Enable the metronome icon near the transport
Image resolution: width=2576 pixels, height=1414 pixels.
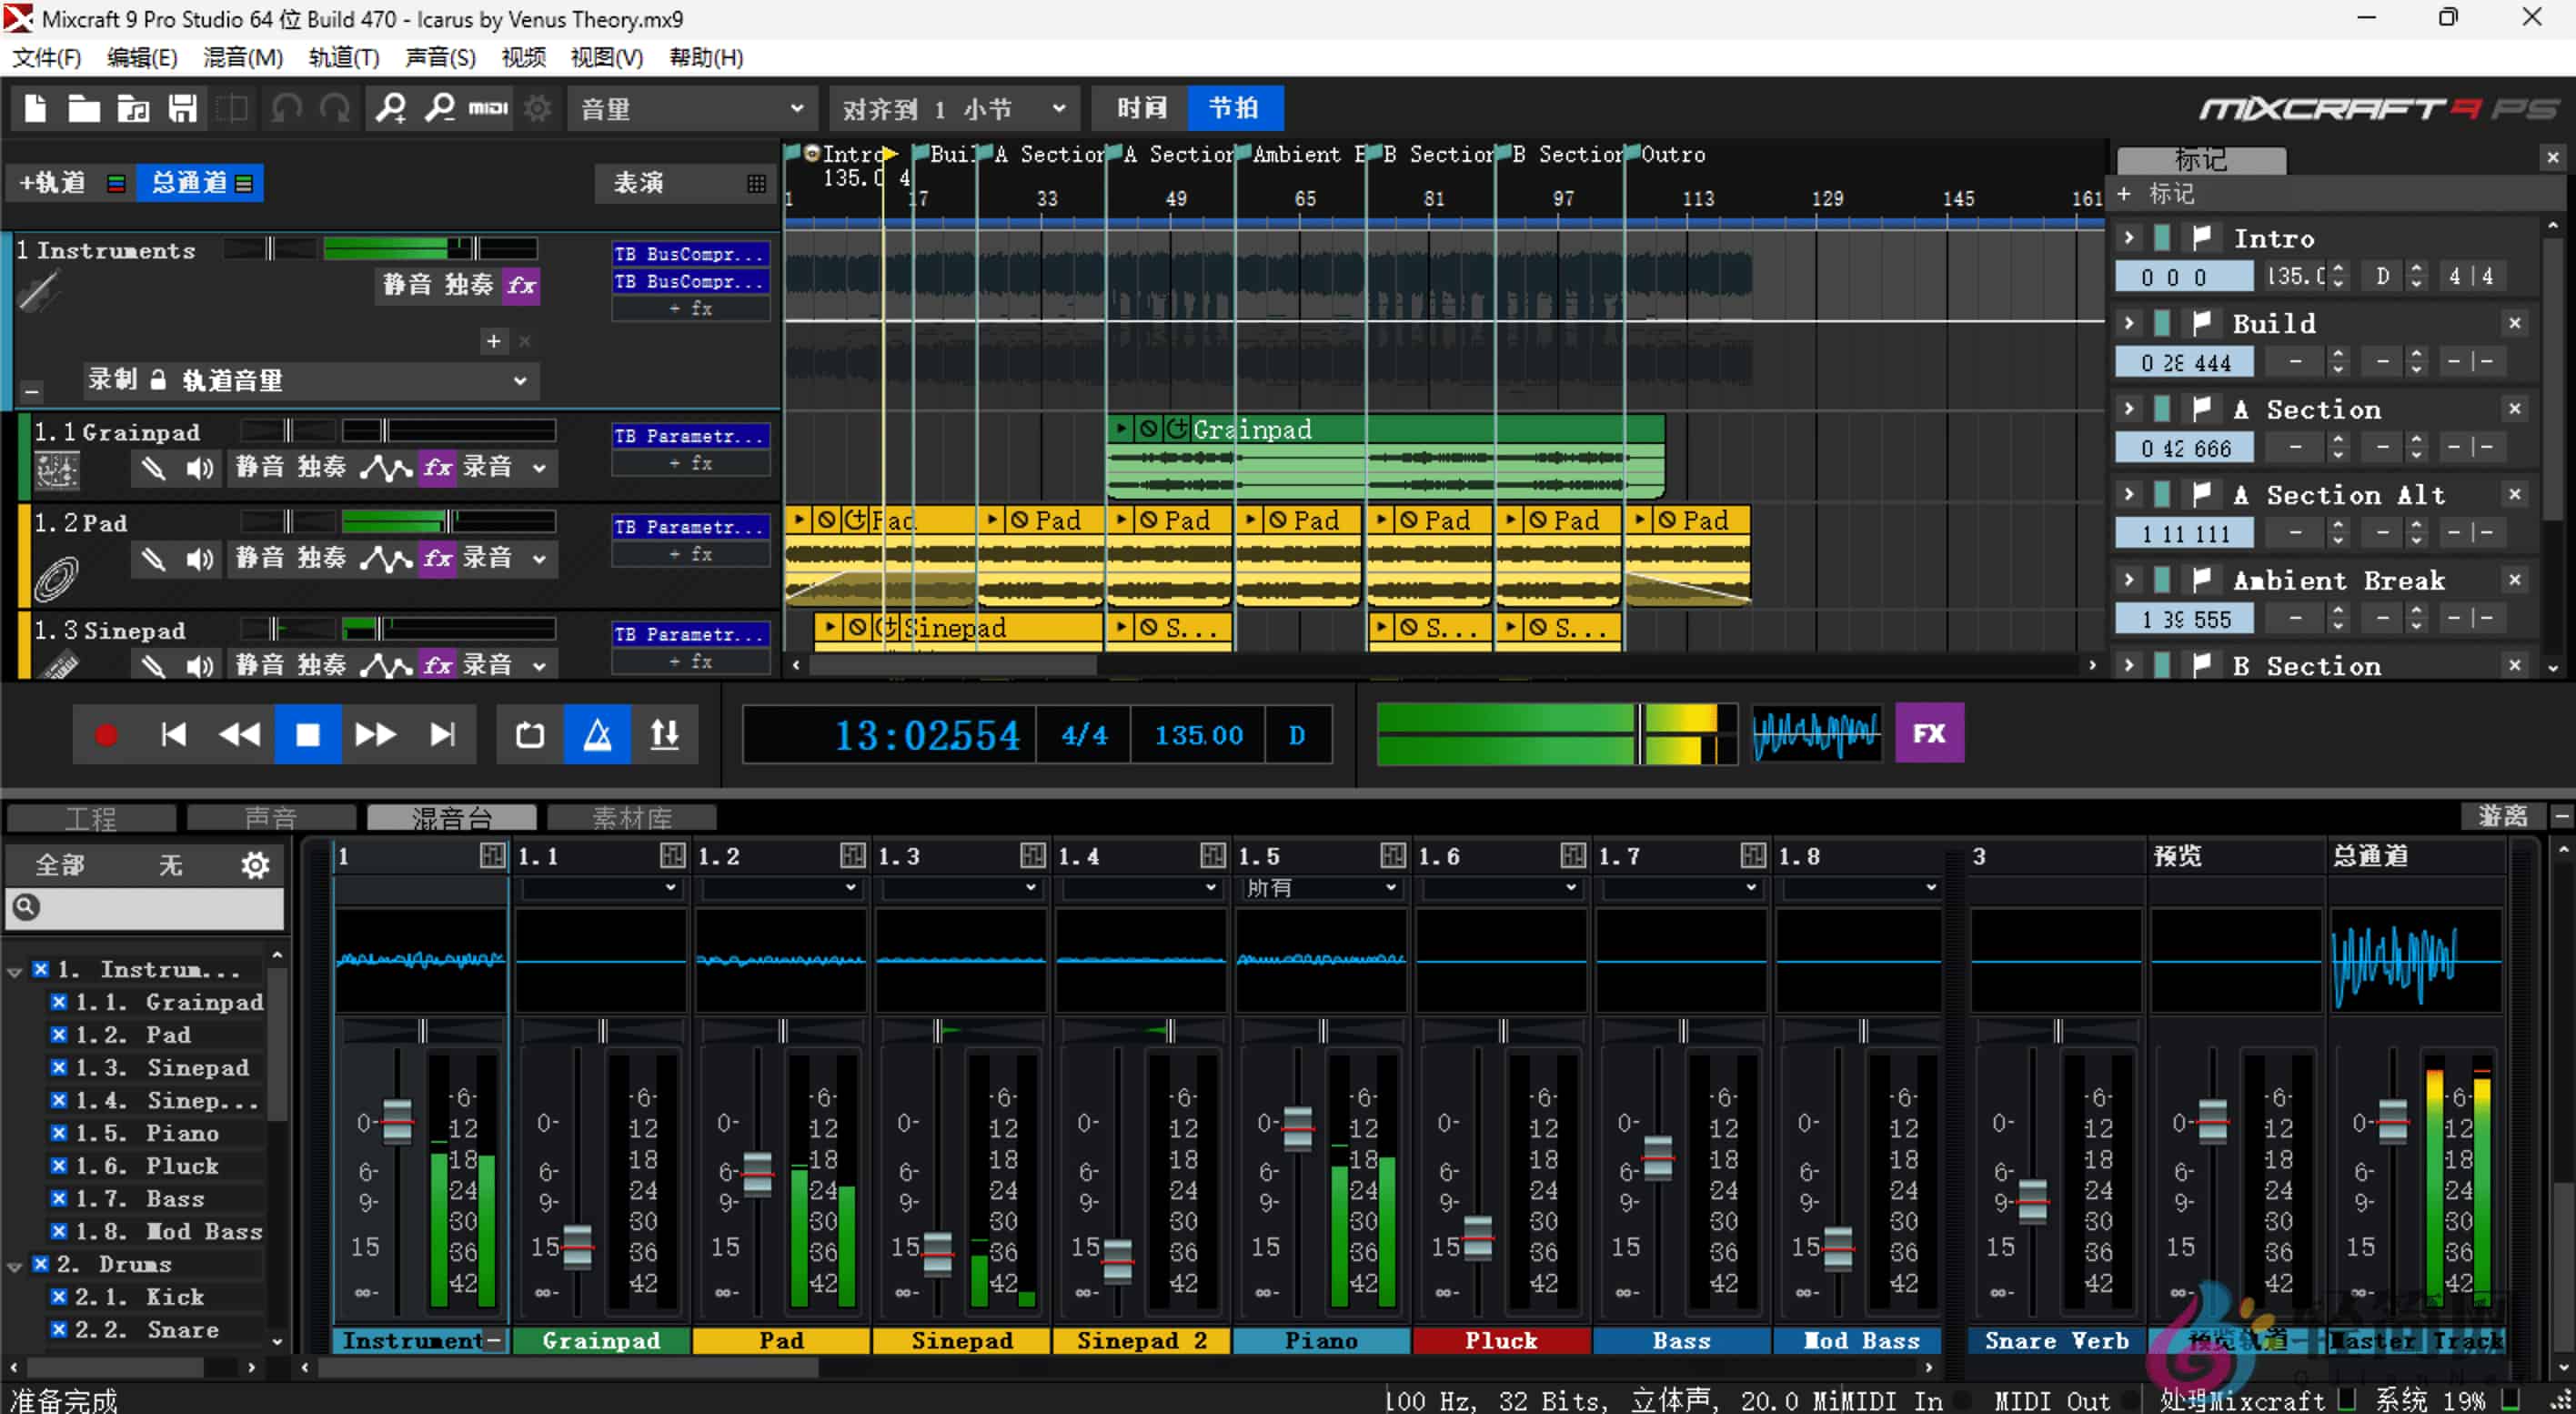pyautogui.click(x=597, y=733)
